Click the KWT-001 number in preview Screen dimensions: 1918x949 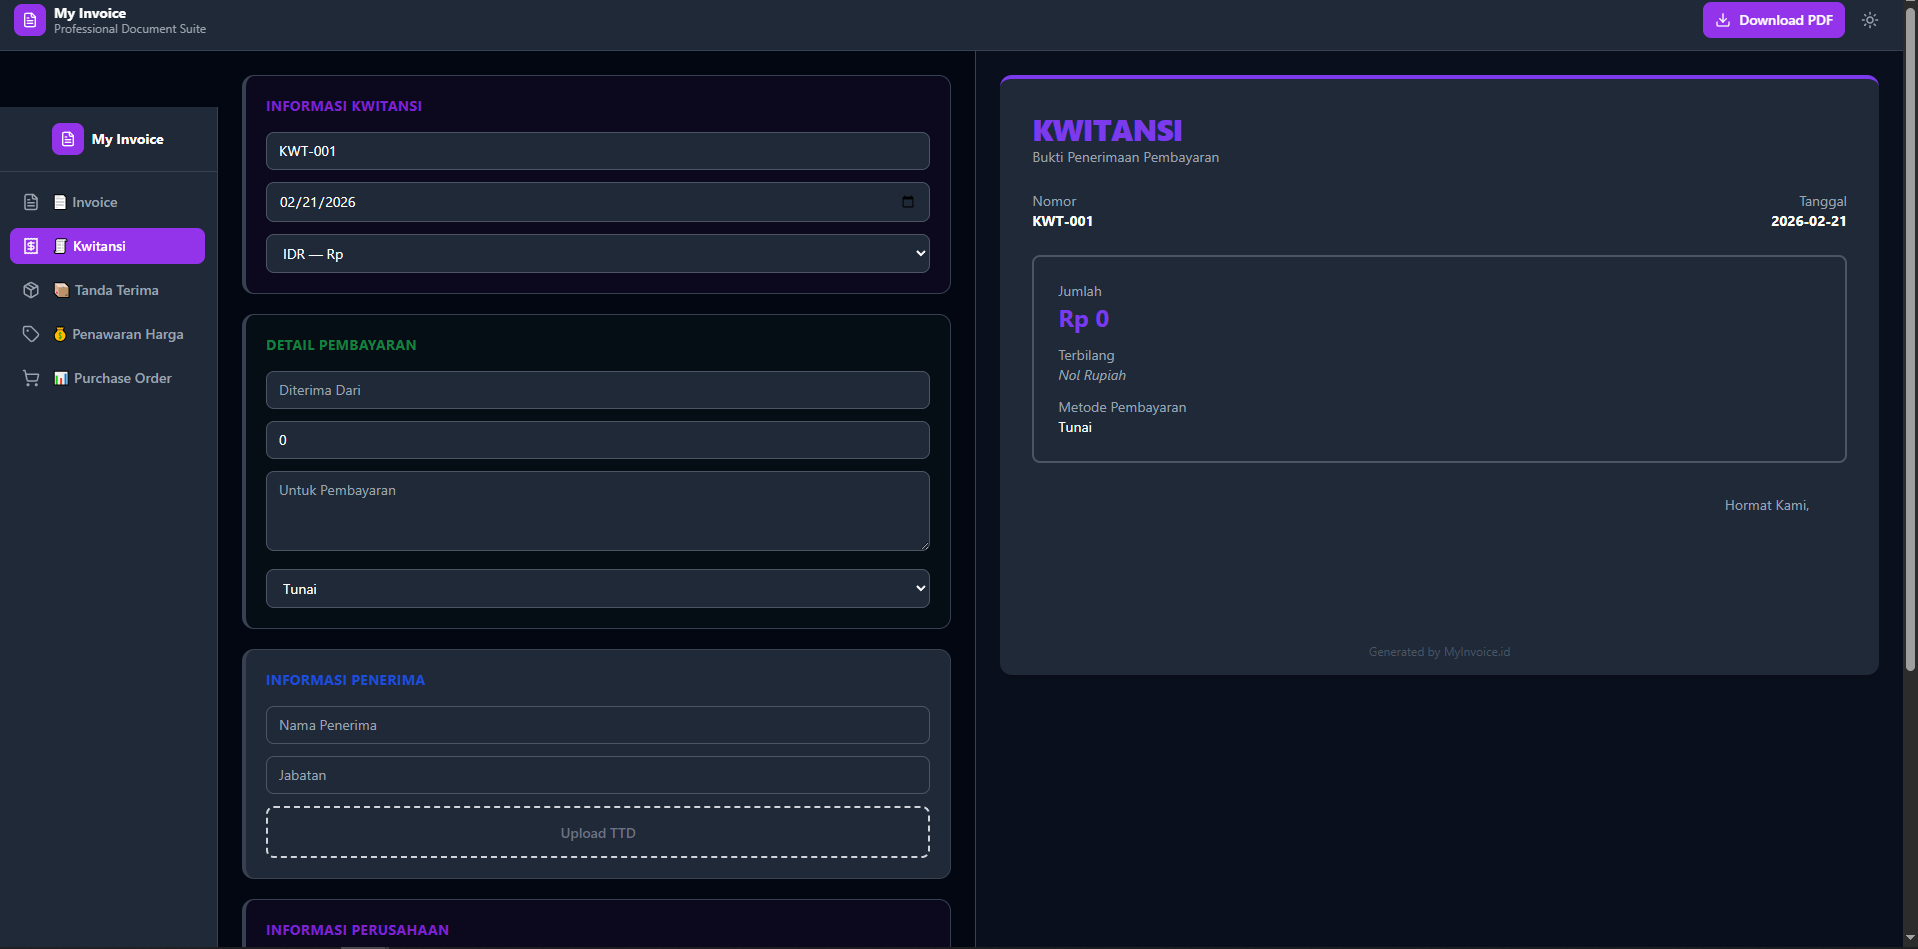pyautogui.click(x=1062, y=221)
